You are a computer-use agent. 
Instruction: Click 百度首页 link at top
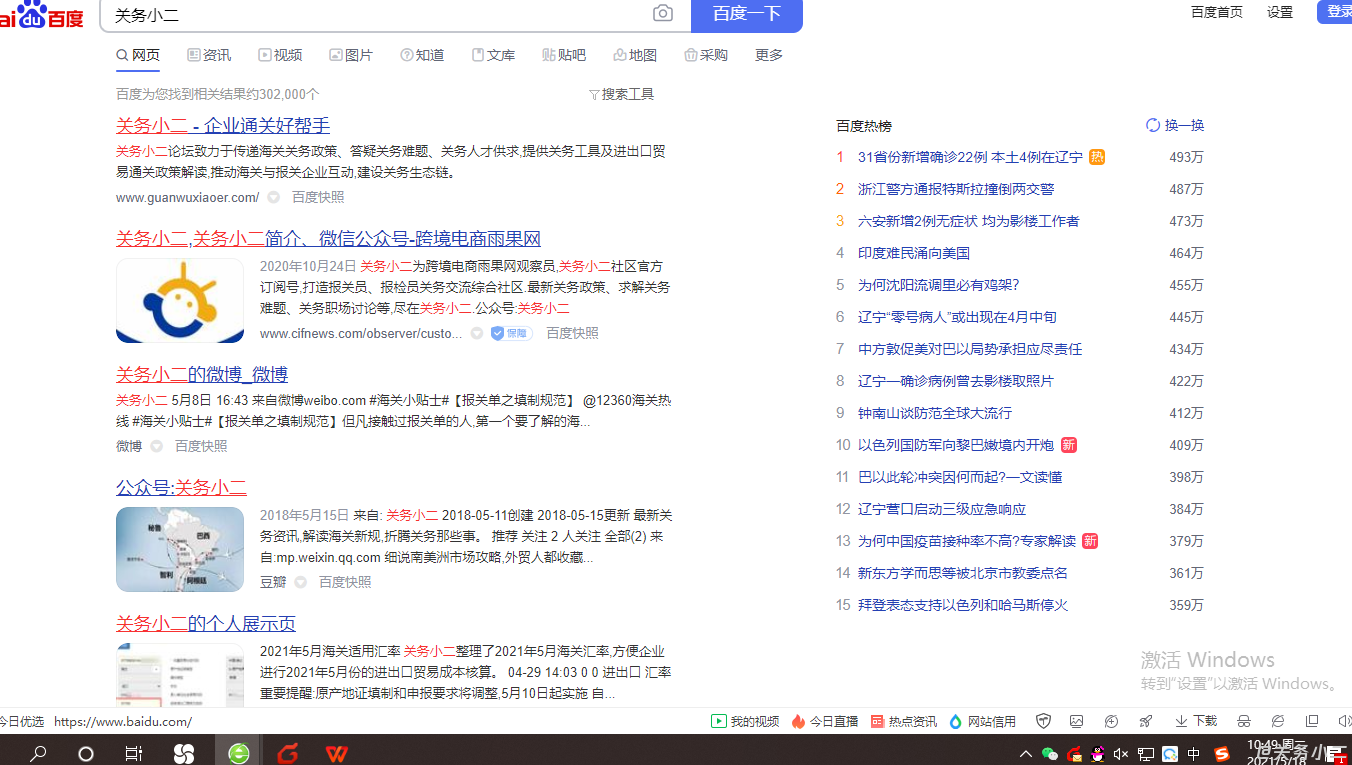click(x=1217, y=12)
